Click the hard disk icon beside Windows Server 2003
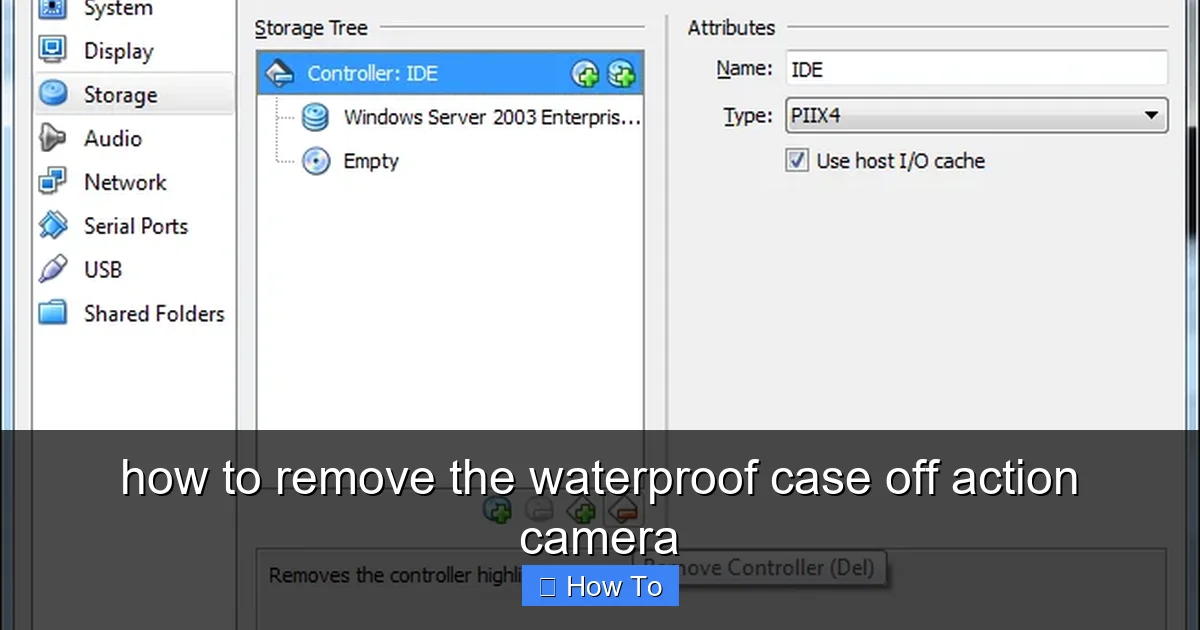The width and height of the screenshot is (1200, 630). pos(316,118)
